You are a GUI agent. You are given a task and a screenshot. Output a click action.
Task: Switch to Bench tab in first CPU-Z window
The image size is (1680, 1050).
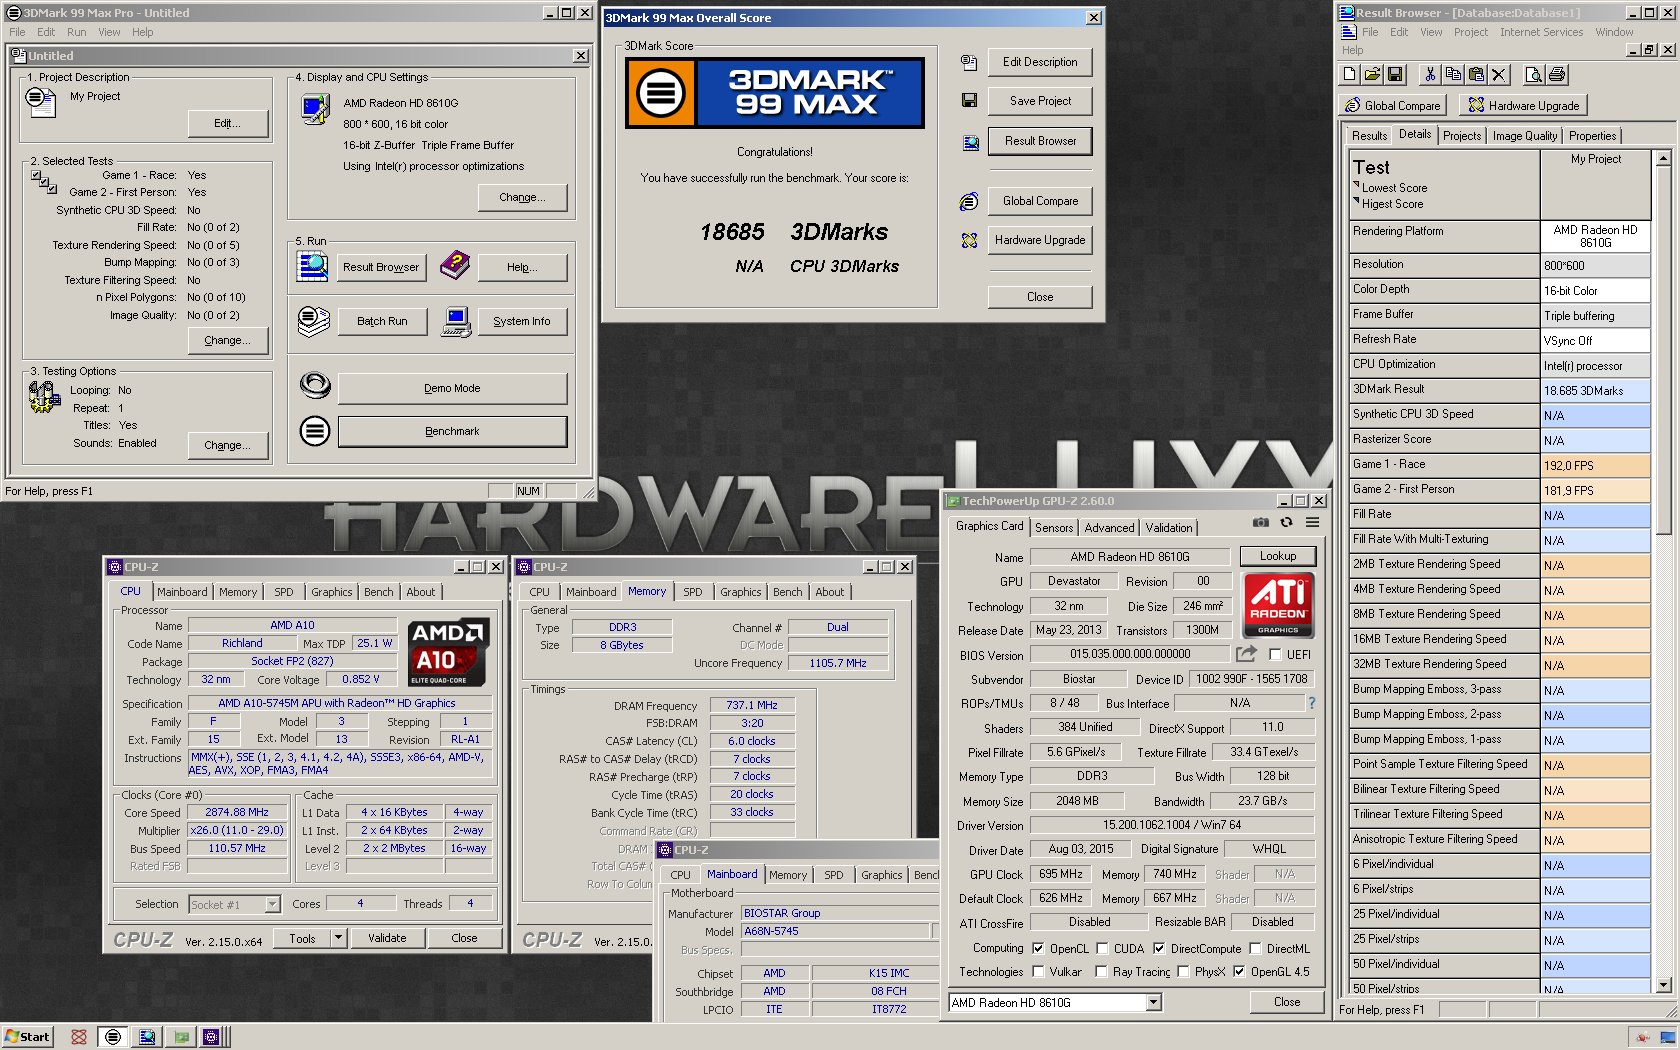pos(378,592)
